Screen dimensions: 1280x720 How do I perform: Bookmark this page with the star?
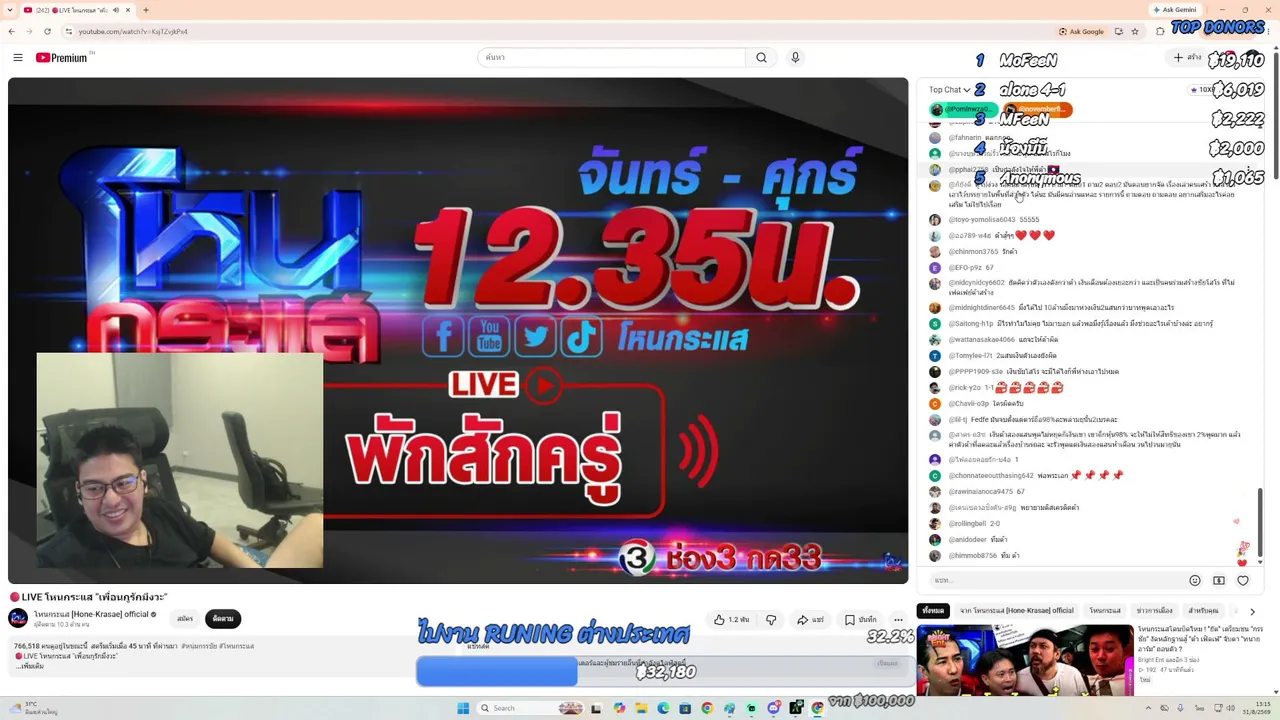click(x=1135, y=31)
